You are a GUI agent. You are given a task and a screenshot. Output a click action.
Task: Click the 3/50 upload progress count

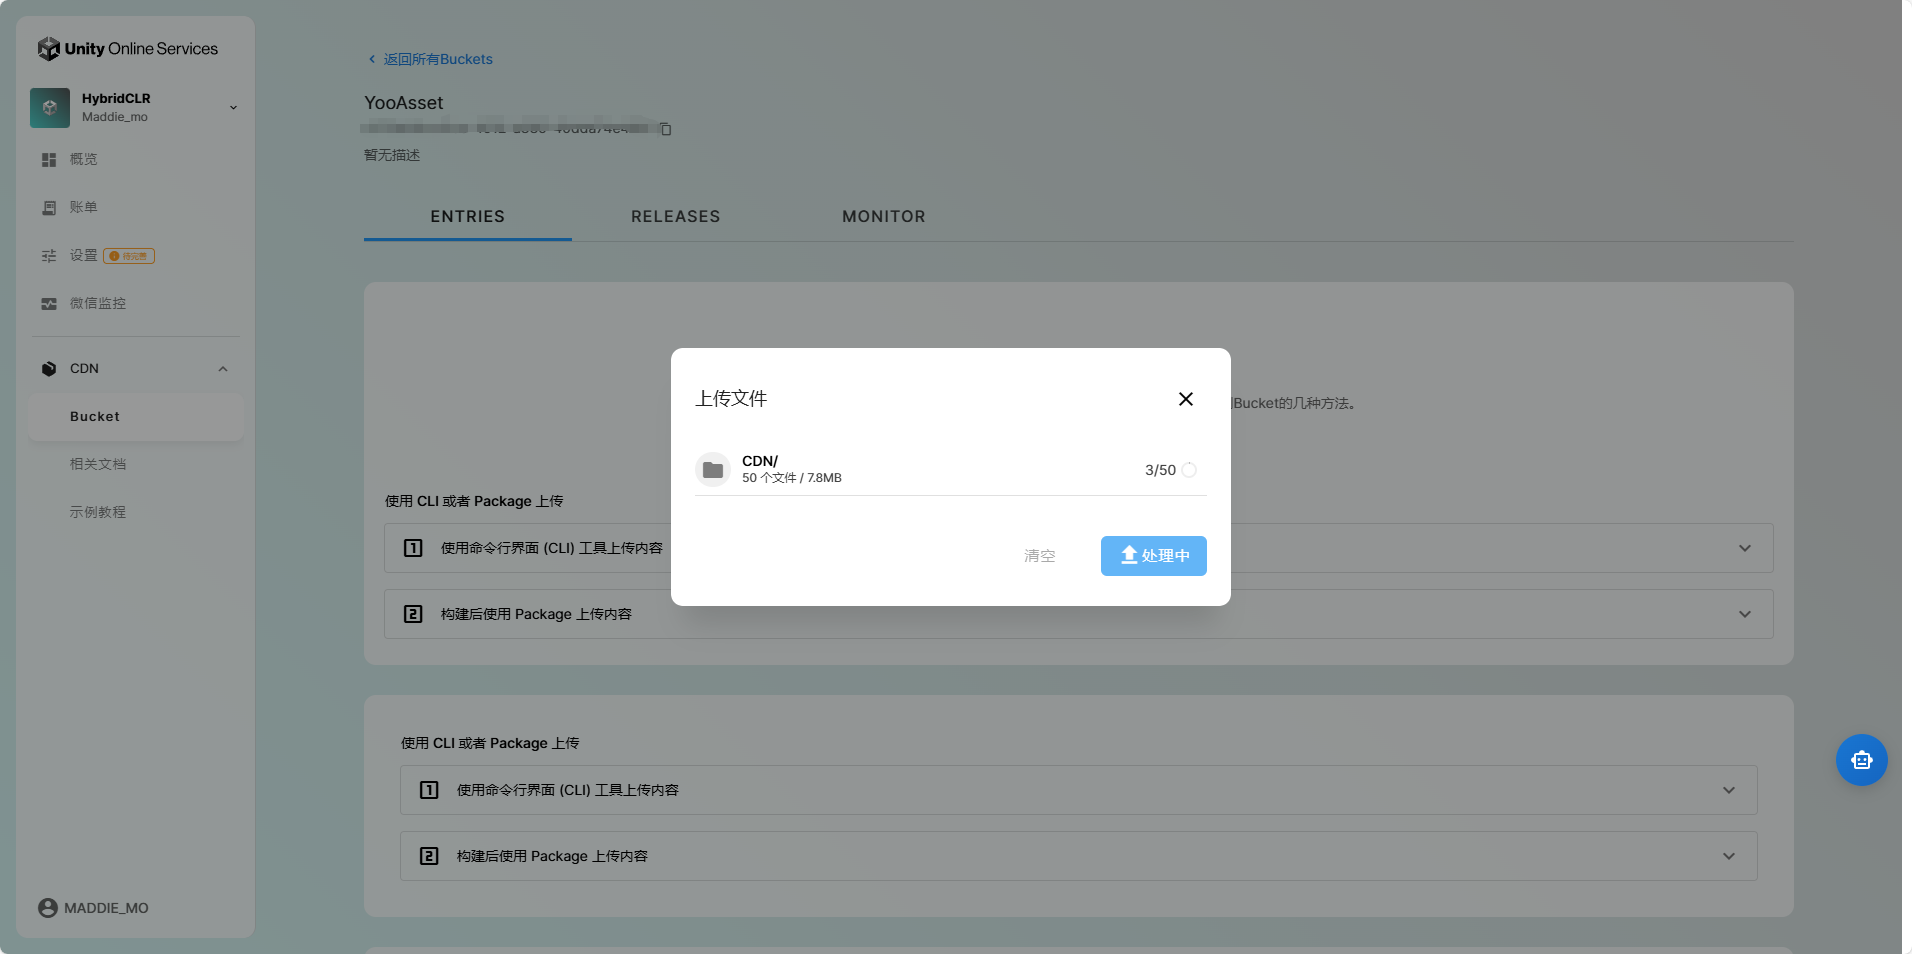click(1160, 470)
